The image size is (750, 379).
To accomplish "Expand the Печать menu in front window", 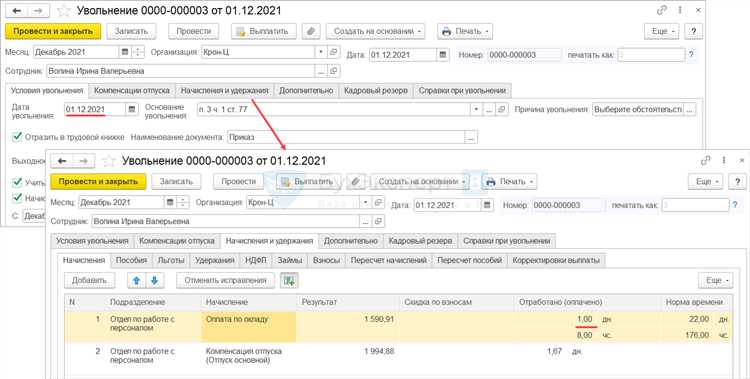I will click(510, 182).
